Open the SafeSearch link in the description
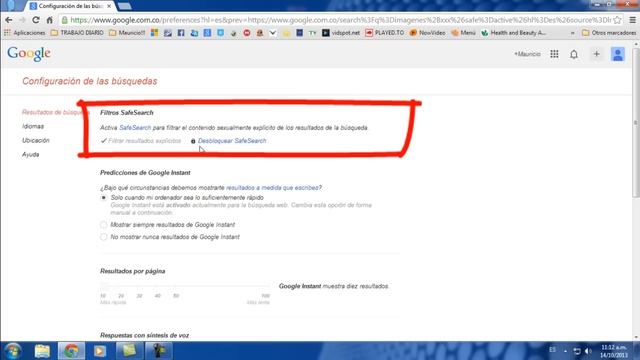This screenshot has height=360, width=640. coord(135,128)
